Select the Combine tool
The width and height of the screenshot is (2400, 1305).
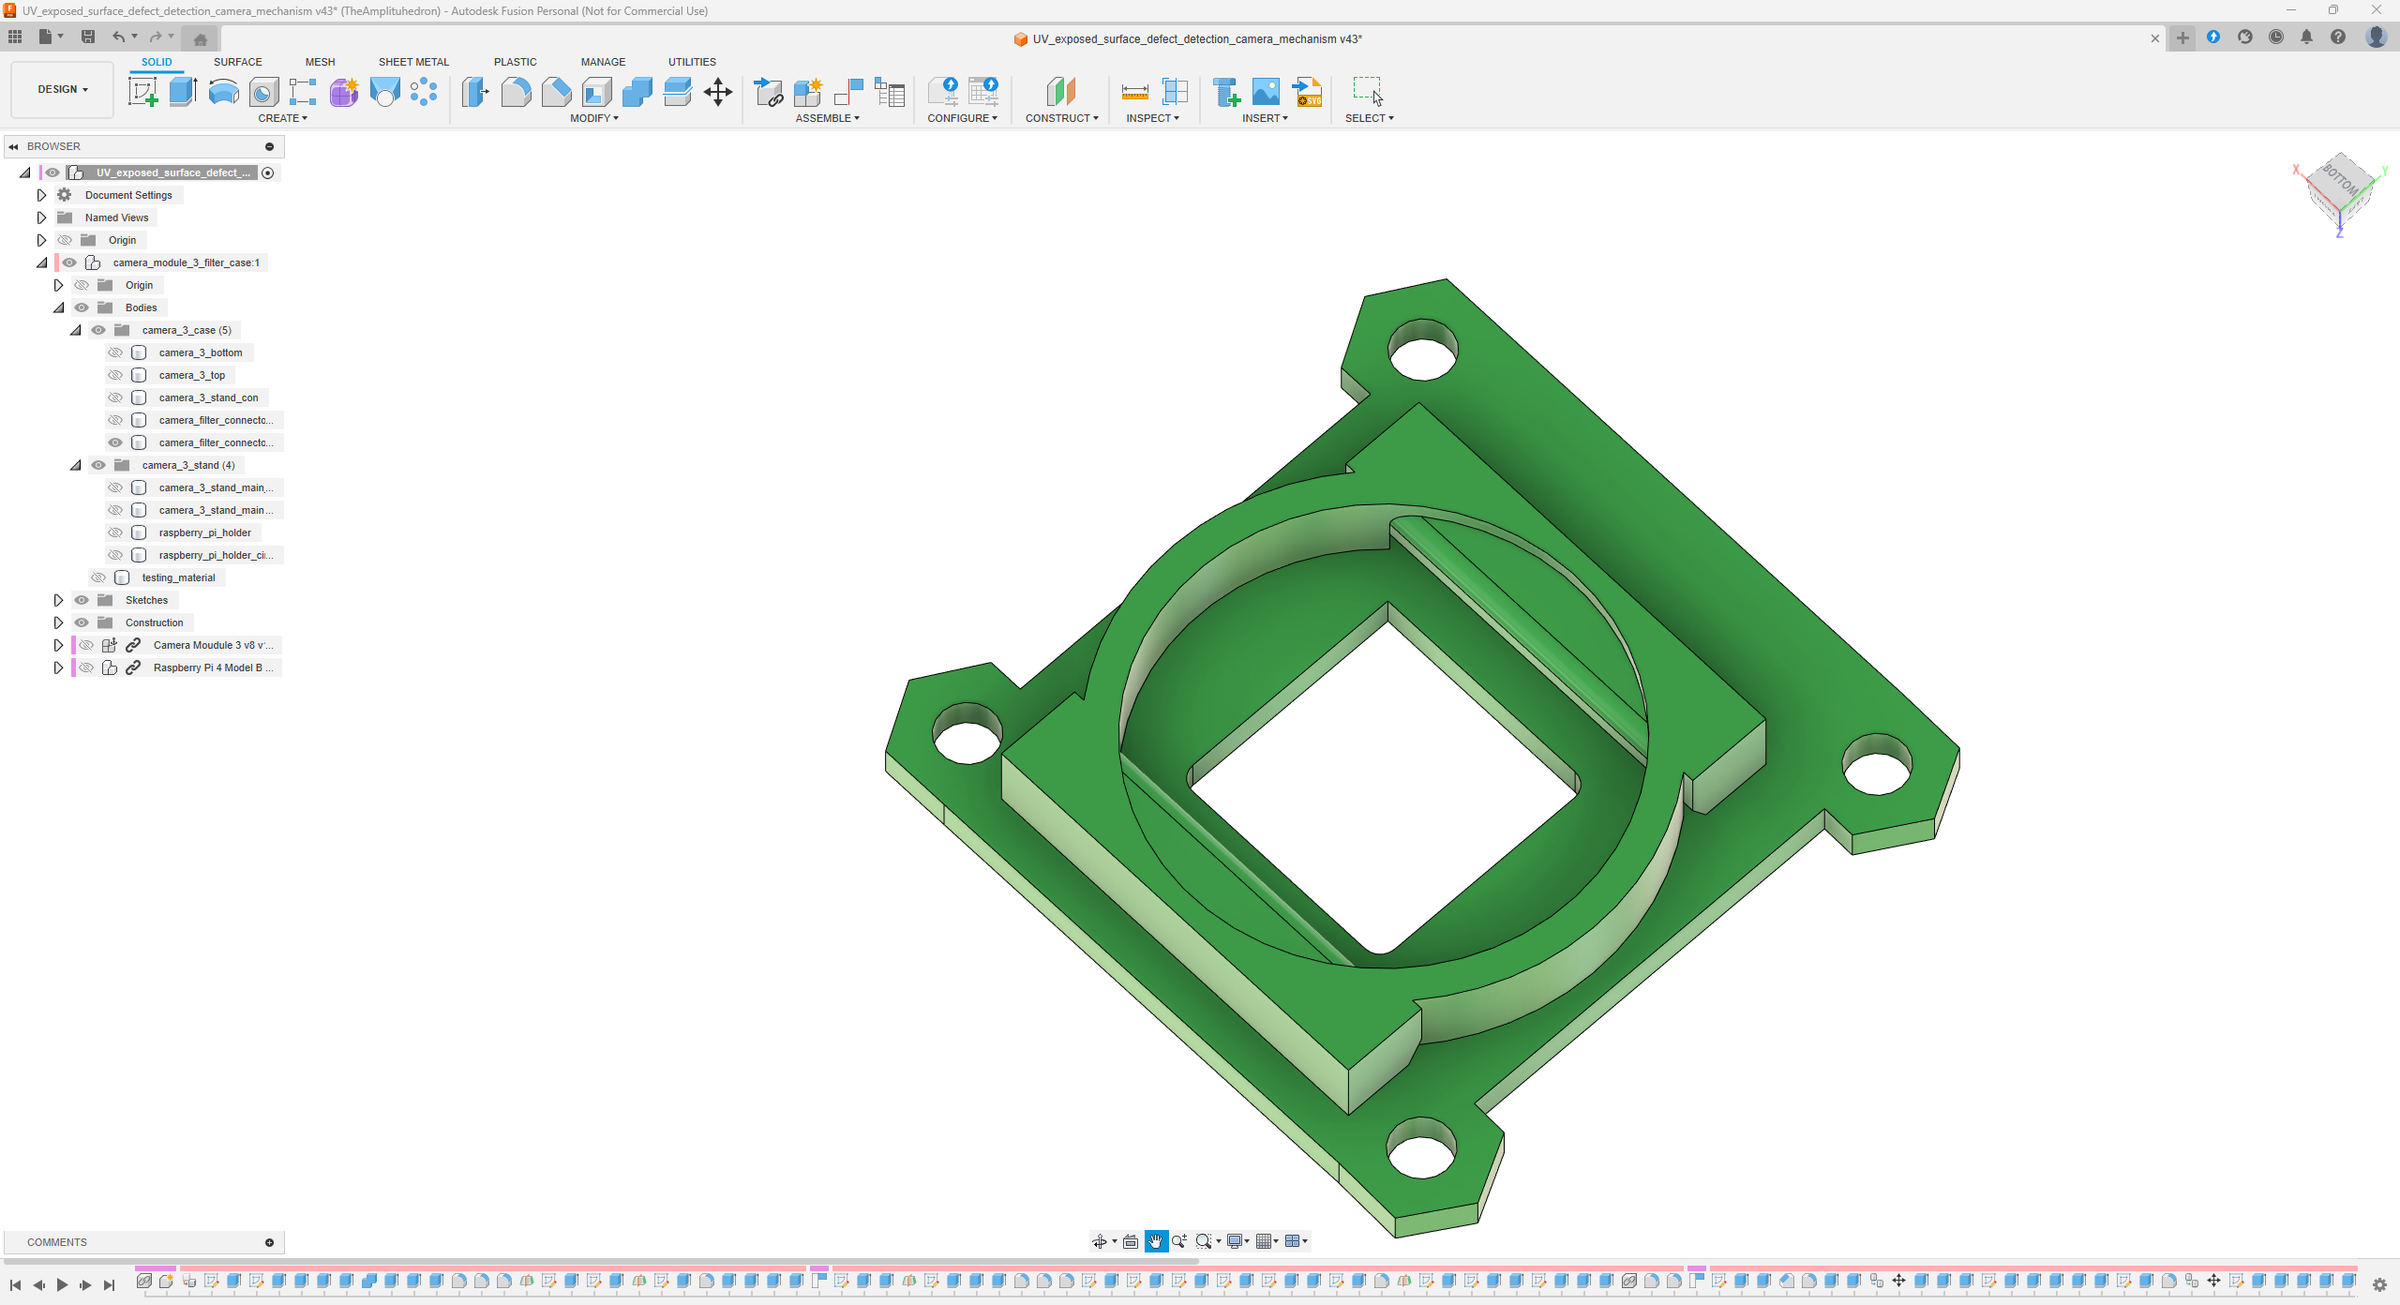637,92
